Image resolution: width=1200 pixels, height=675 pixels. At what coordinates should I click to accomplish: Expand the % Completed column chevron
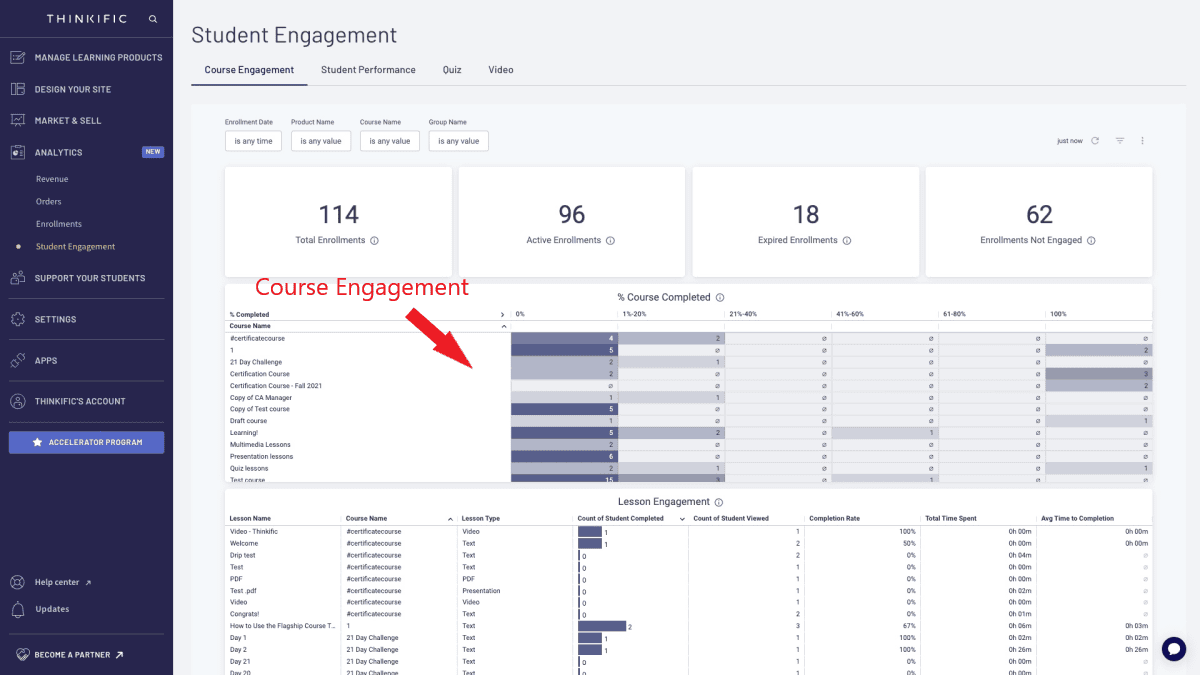(502, 315)
